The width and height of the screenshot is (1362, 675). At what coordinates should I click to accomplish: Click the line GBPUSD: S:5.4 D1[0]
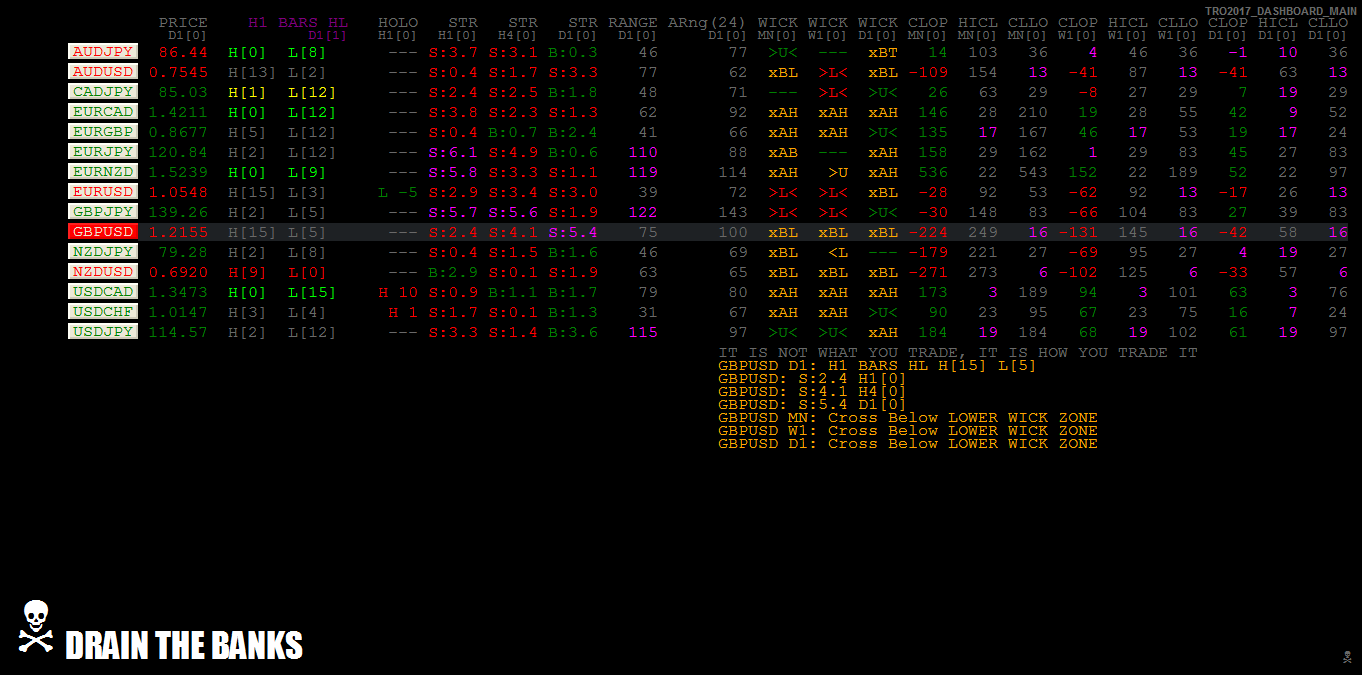pos(812,404)
